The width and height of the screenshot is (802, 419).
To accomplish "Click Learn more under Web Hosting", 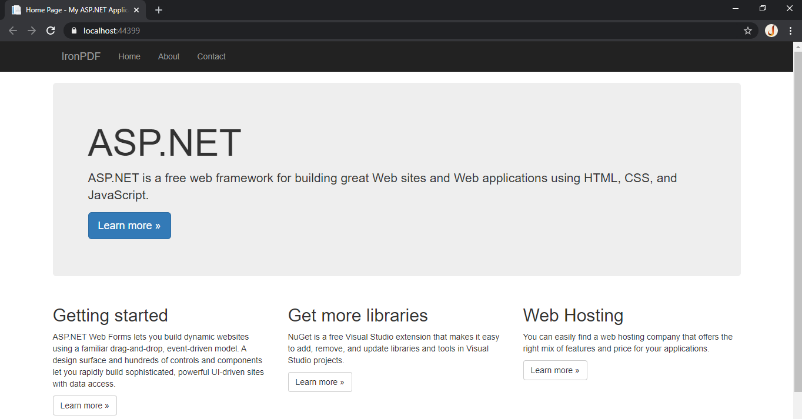I will [x=555, y=370].
